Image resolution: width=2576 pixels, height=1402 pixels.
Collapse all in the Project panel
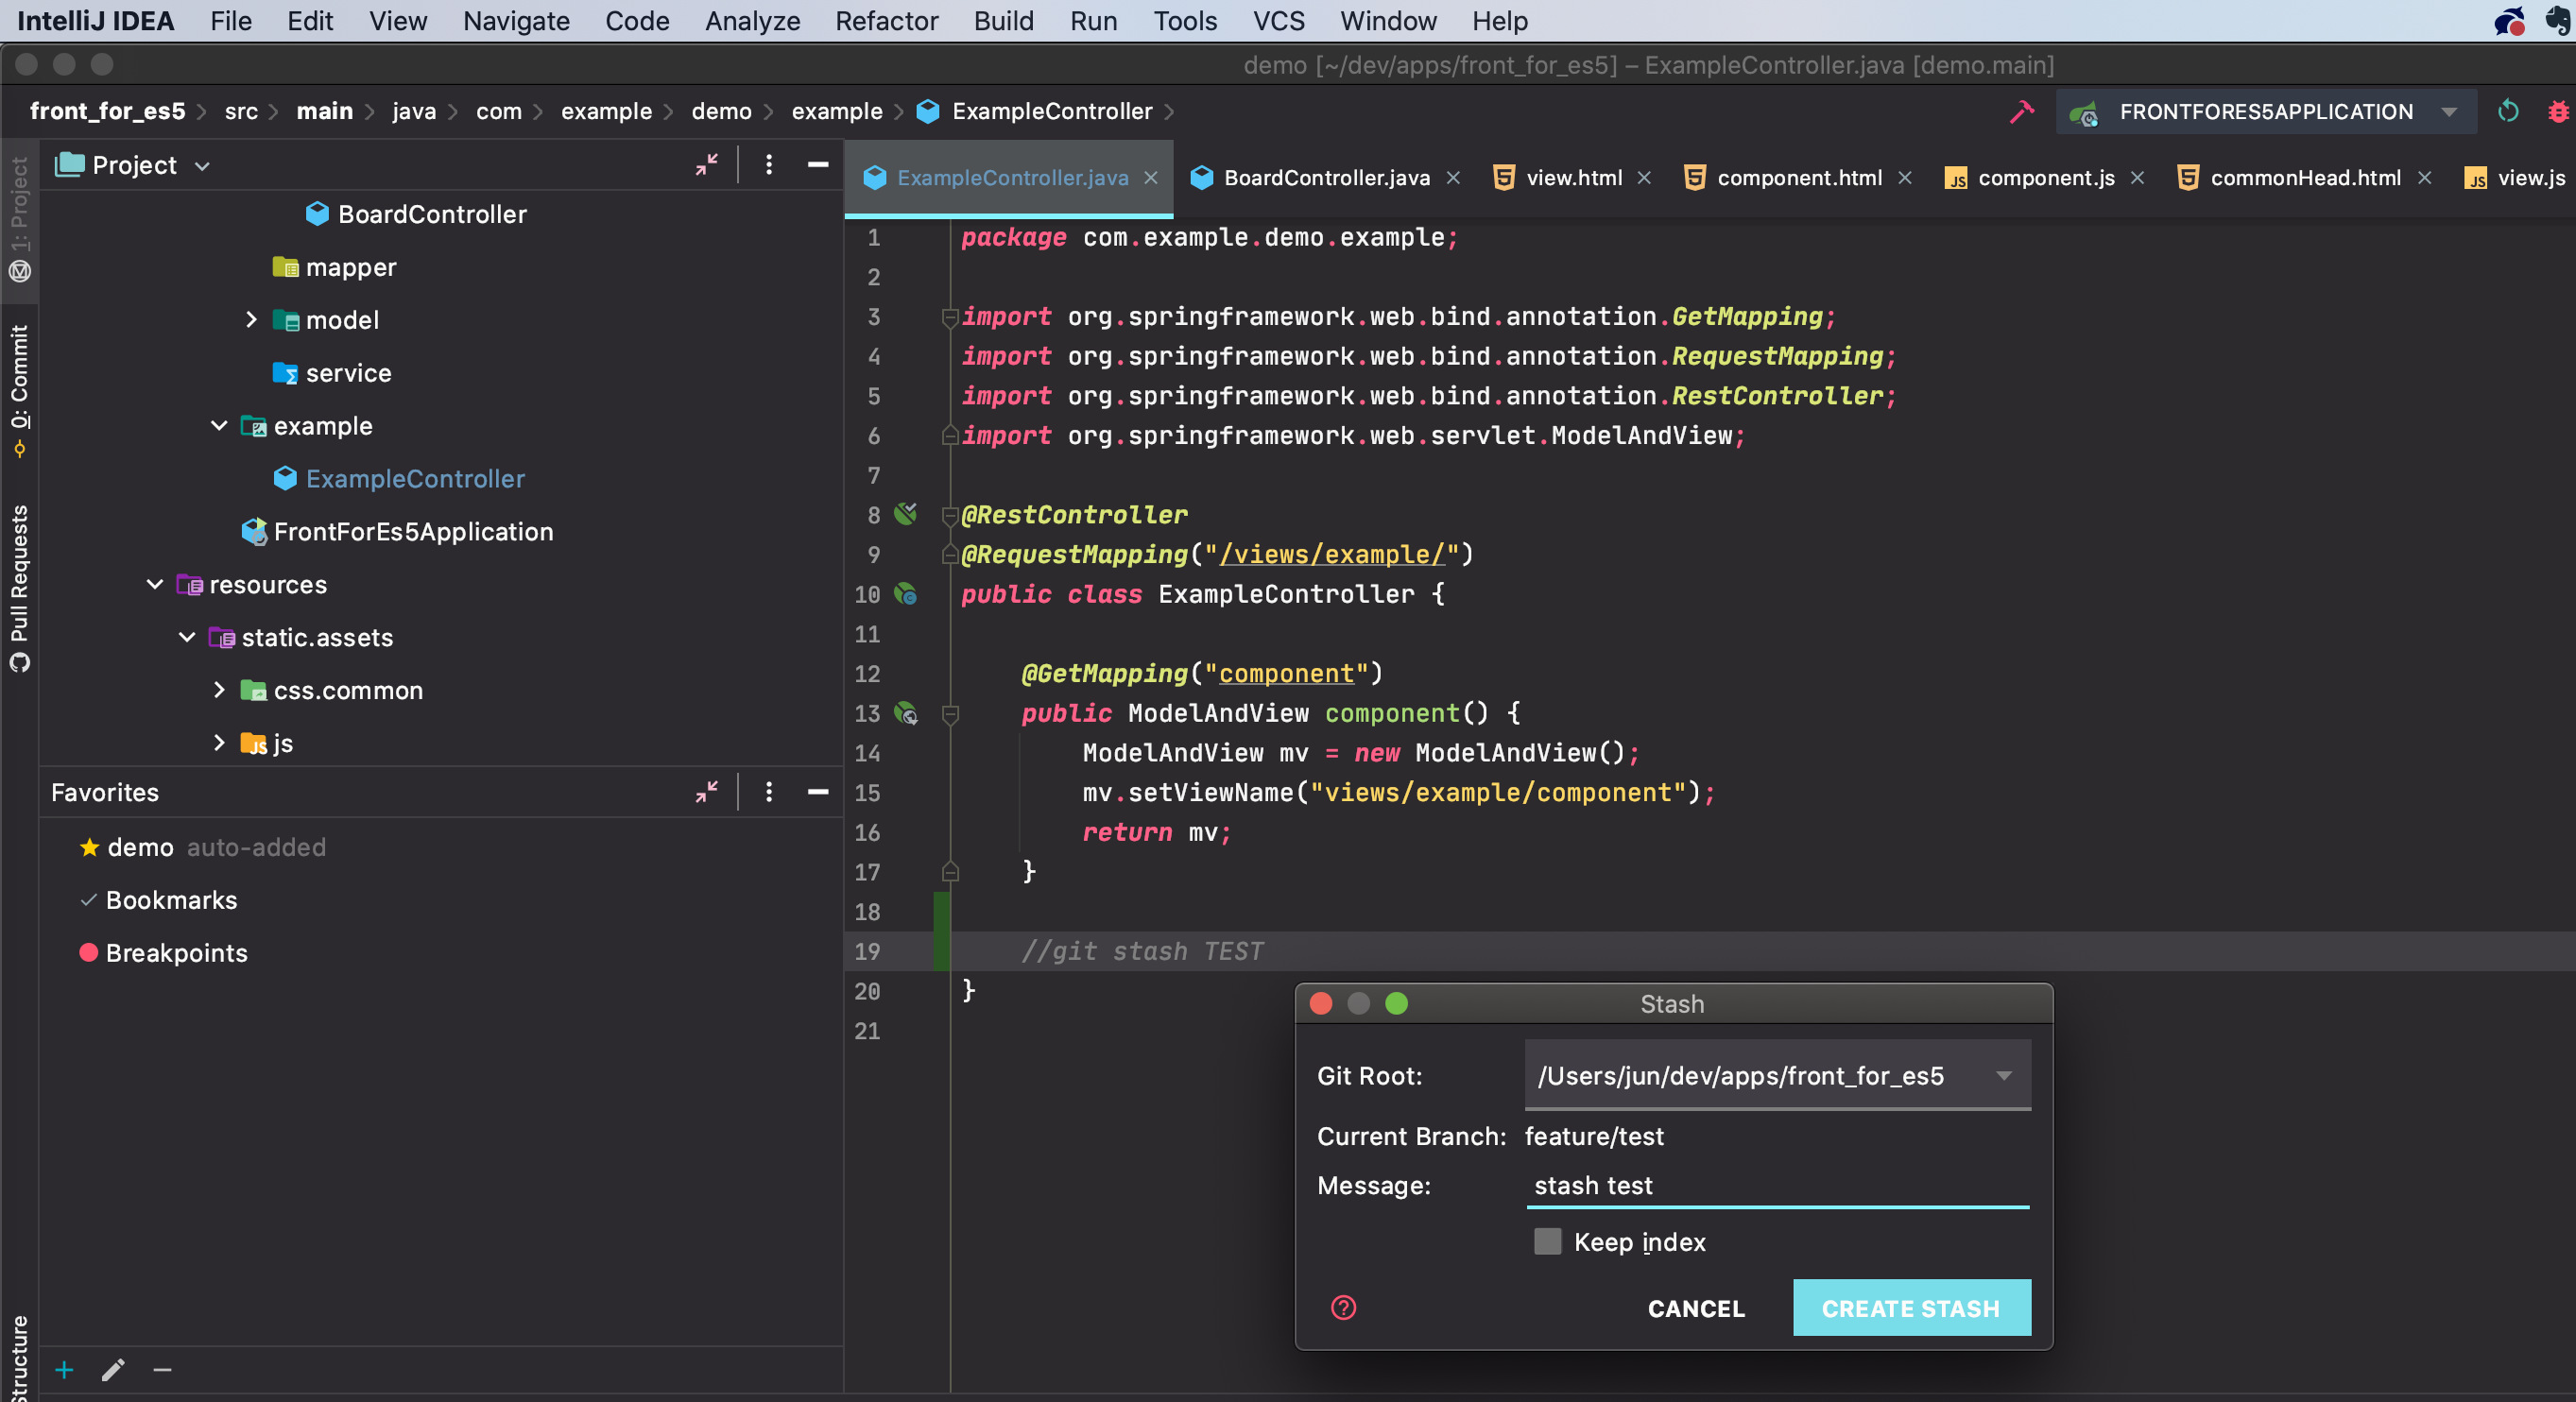[x=707, y=165]
